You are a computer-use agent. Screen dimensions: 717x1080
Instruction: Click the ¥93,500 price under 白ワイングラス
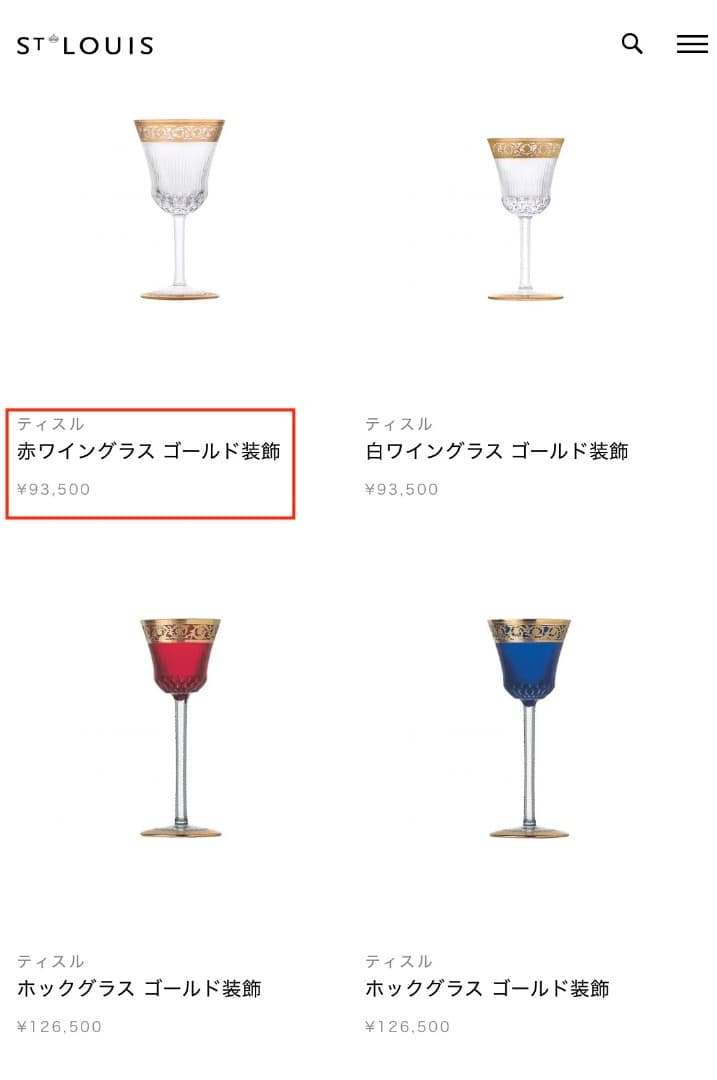tap(402, 490)
